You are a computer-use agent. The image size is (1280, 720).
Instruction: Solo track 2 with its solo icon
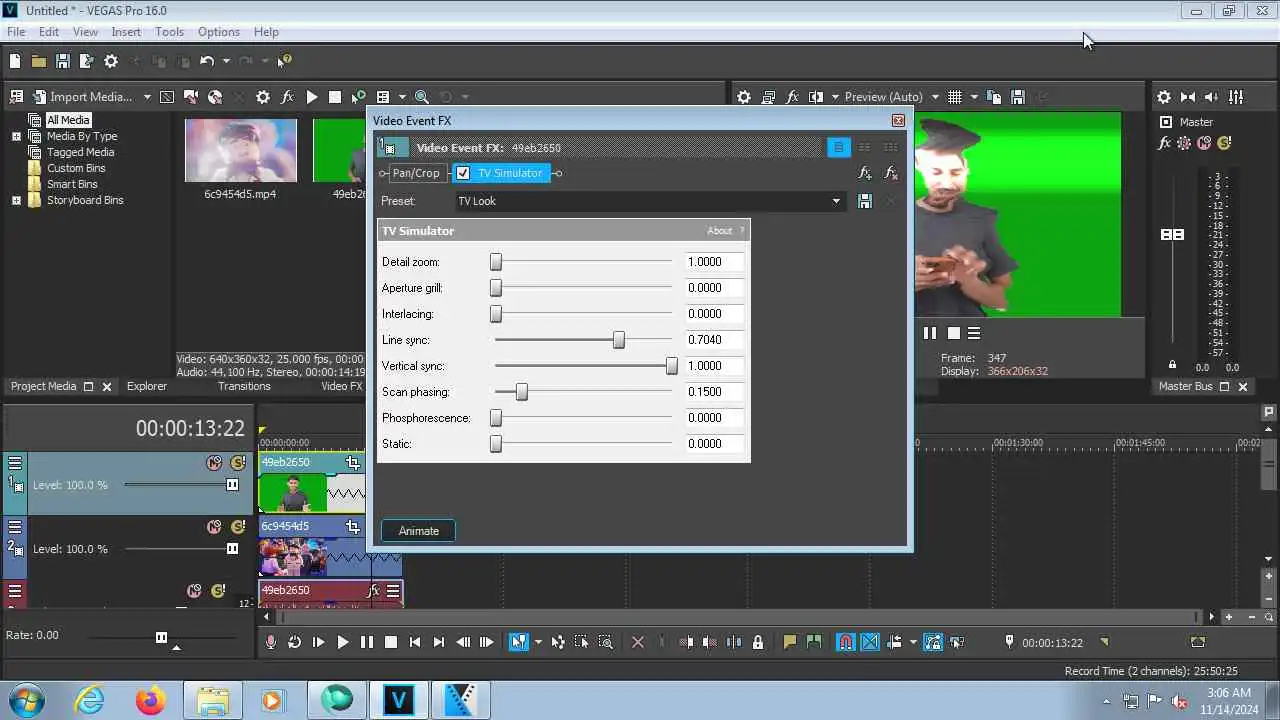pos(237,527)
